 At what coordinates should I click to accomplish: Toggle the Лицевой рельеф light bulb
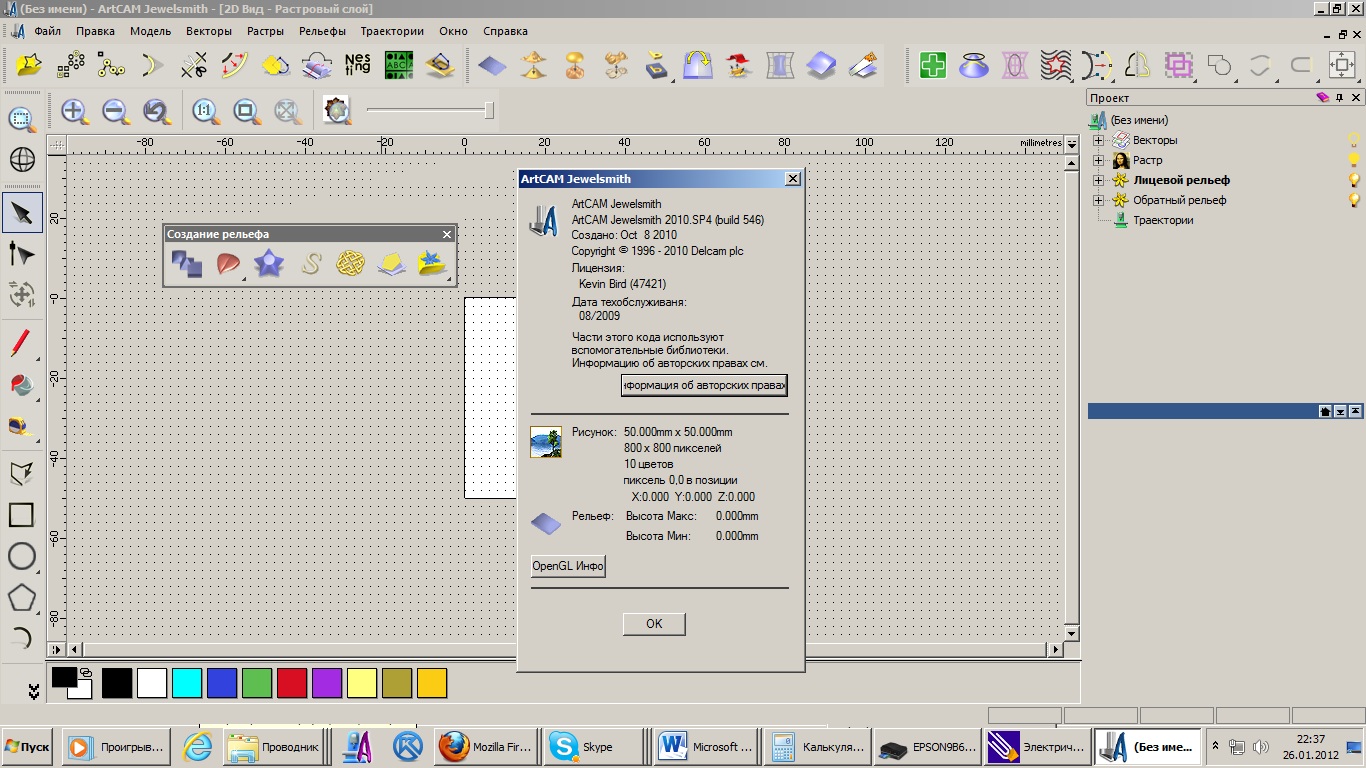coord(1354,180)
